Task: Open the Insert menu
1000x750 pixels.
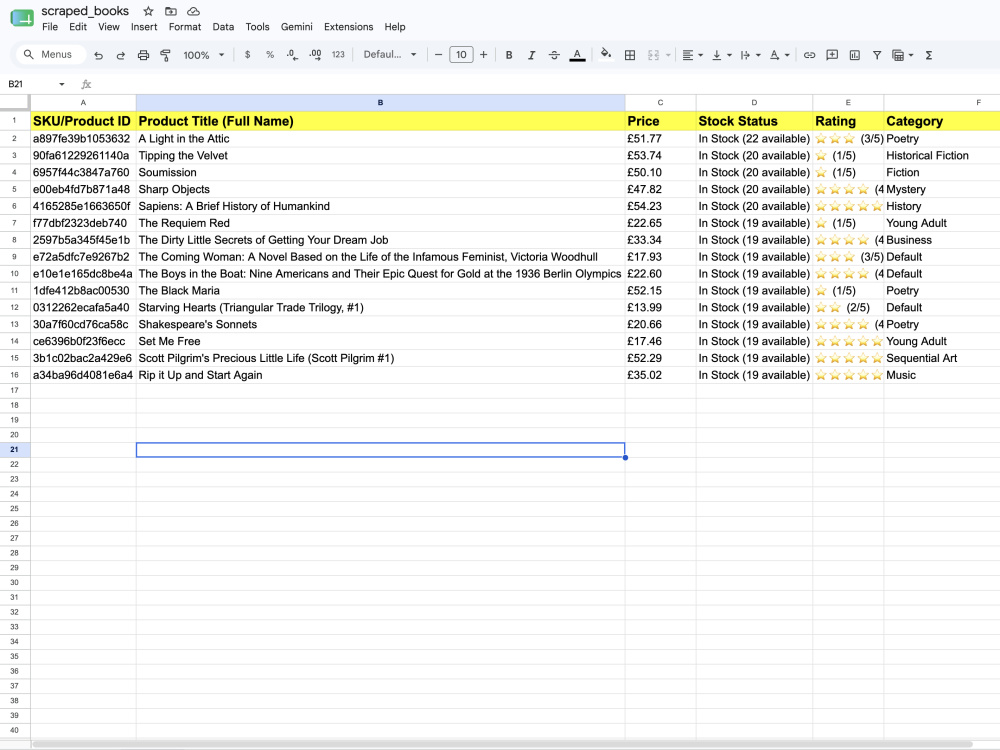Action: [144, 27]
